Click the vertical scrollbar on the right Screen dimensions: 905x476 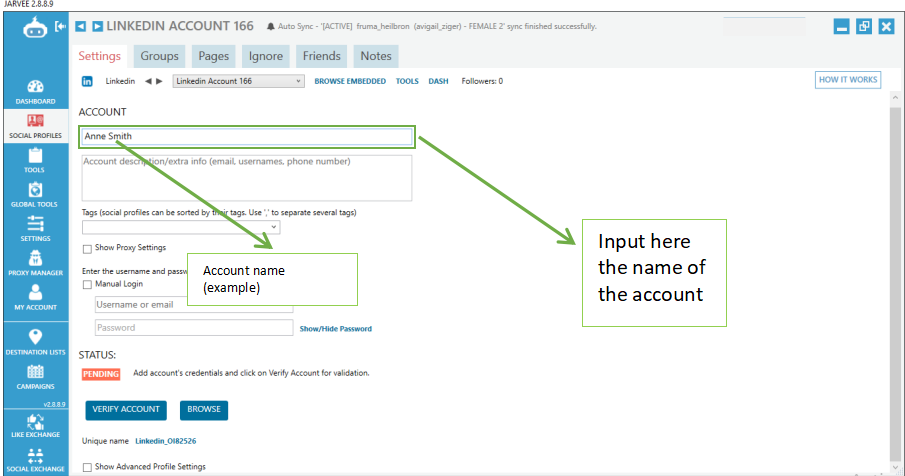[895, 283]
